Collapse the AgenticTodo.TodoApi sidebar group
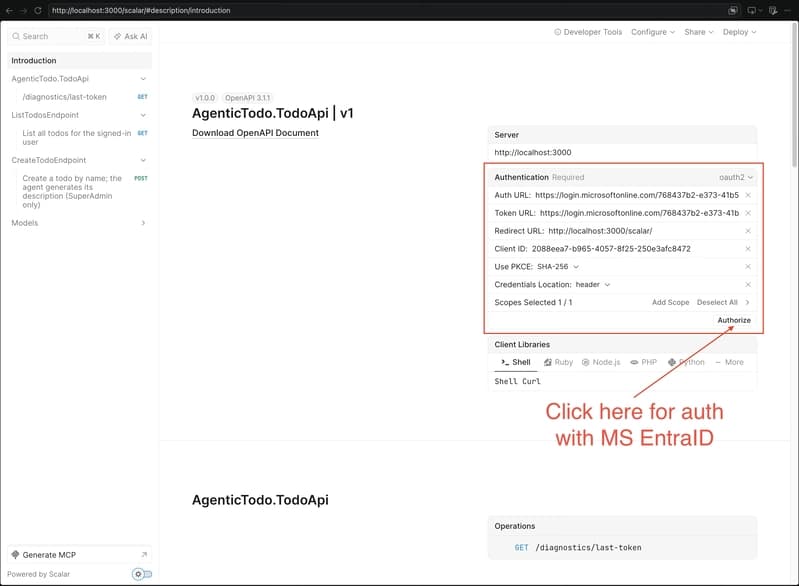The image size is (799, 586). pyautogui.click(x=143, y=78)
